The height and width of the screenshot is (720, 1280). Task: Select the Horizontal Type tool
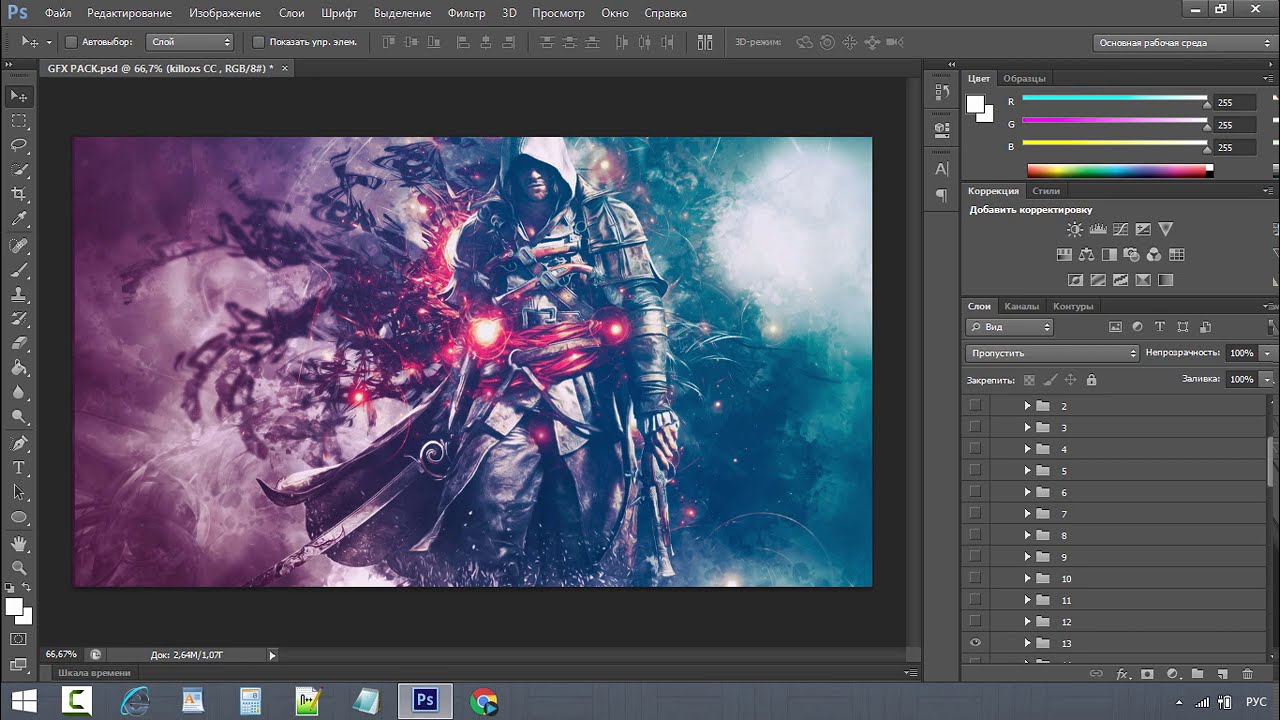pyautogui.click(x=19, y=468)
